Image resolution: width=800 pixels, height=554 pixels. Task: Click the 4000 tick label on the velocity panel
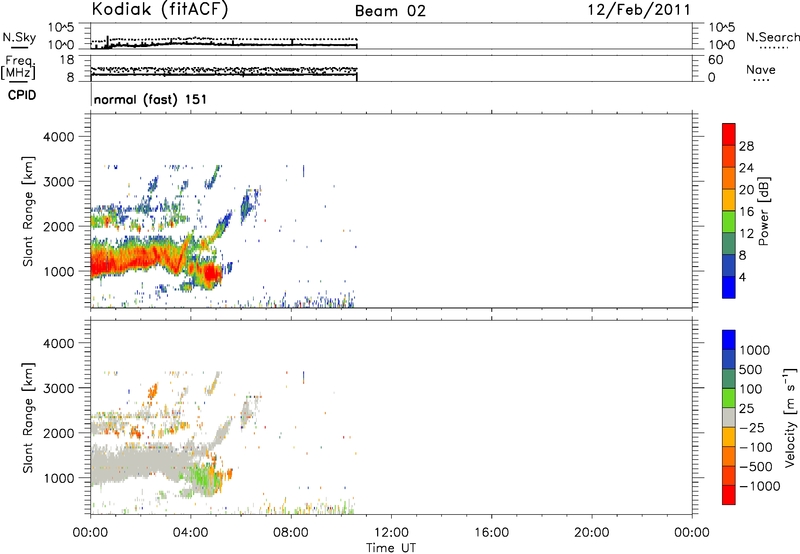click(x=59, y=343)
